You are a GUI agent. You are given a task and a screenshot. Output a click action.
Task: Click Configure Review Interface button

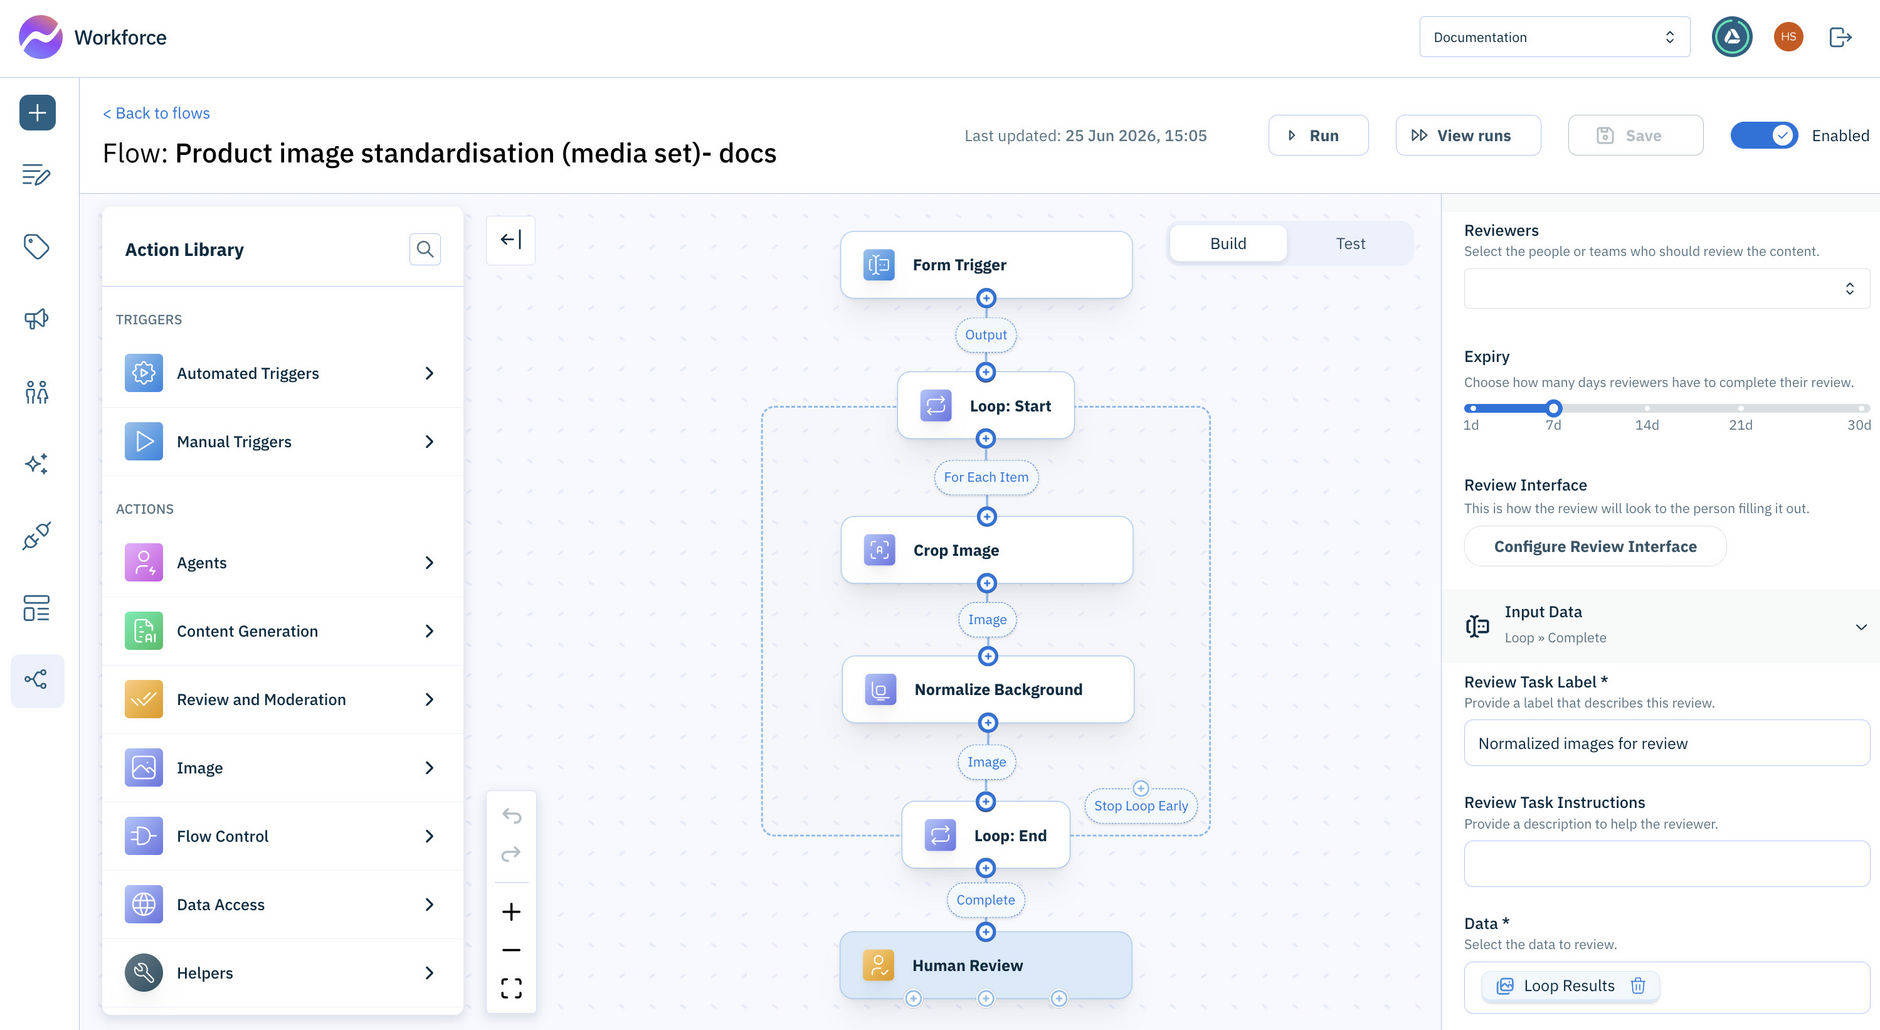1595,547
